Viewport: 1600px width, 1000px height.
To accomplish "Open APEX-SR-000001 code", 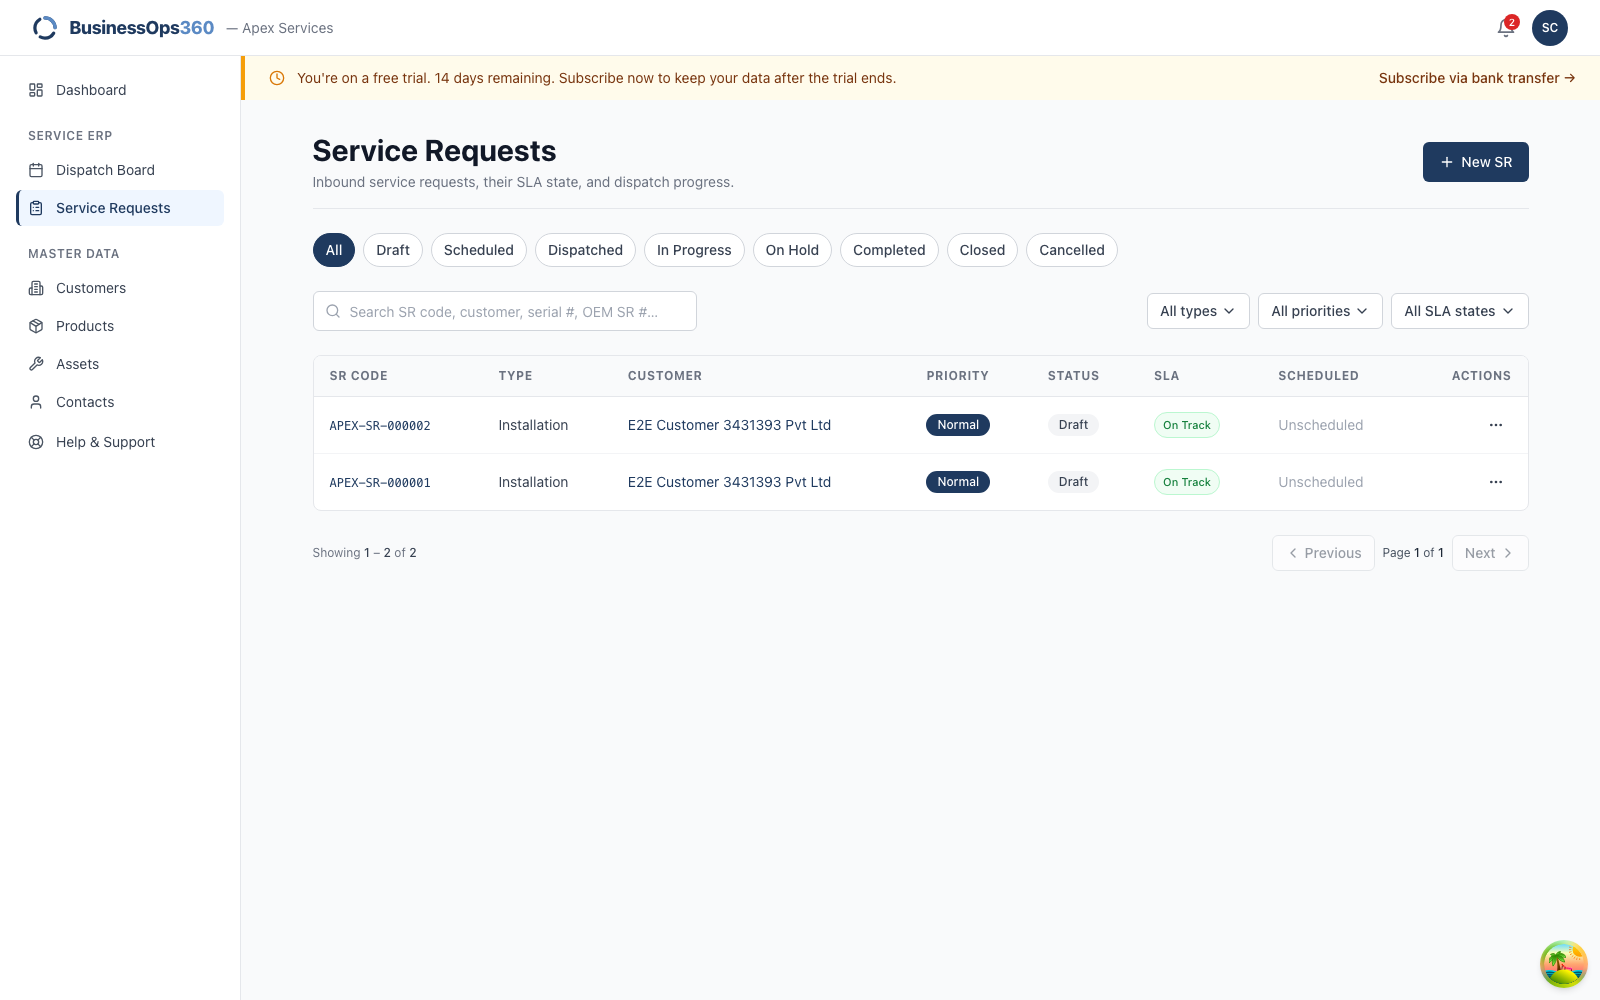I will pos(380,483).
